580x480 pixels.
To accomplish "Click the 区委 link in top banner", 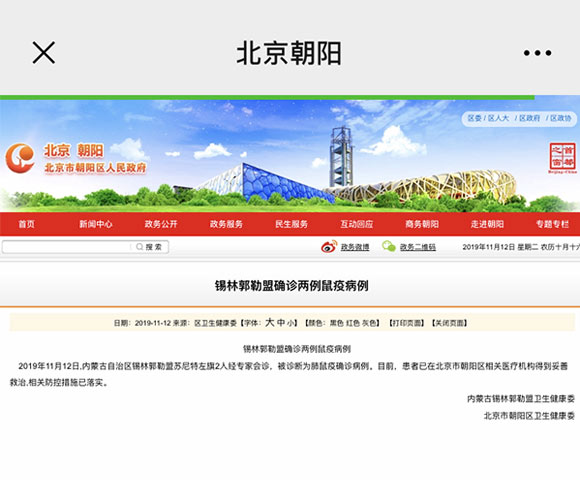I will [x=474, y=118].
